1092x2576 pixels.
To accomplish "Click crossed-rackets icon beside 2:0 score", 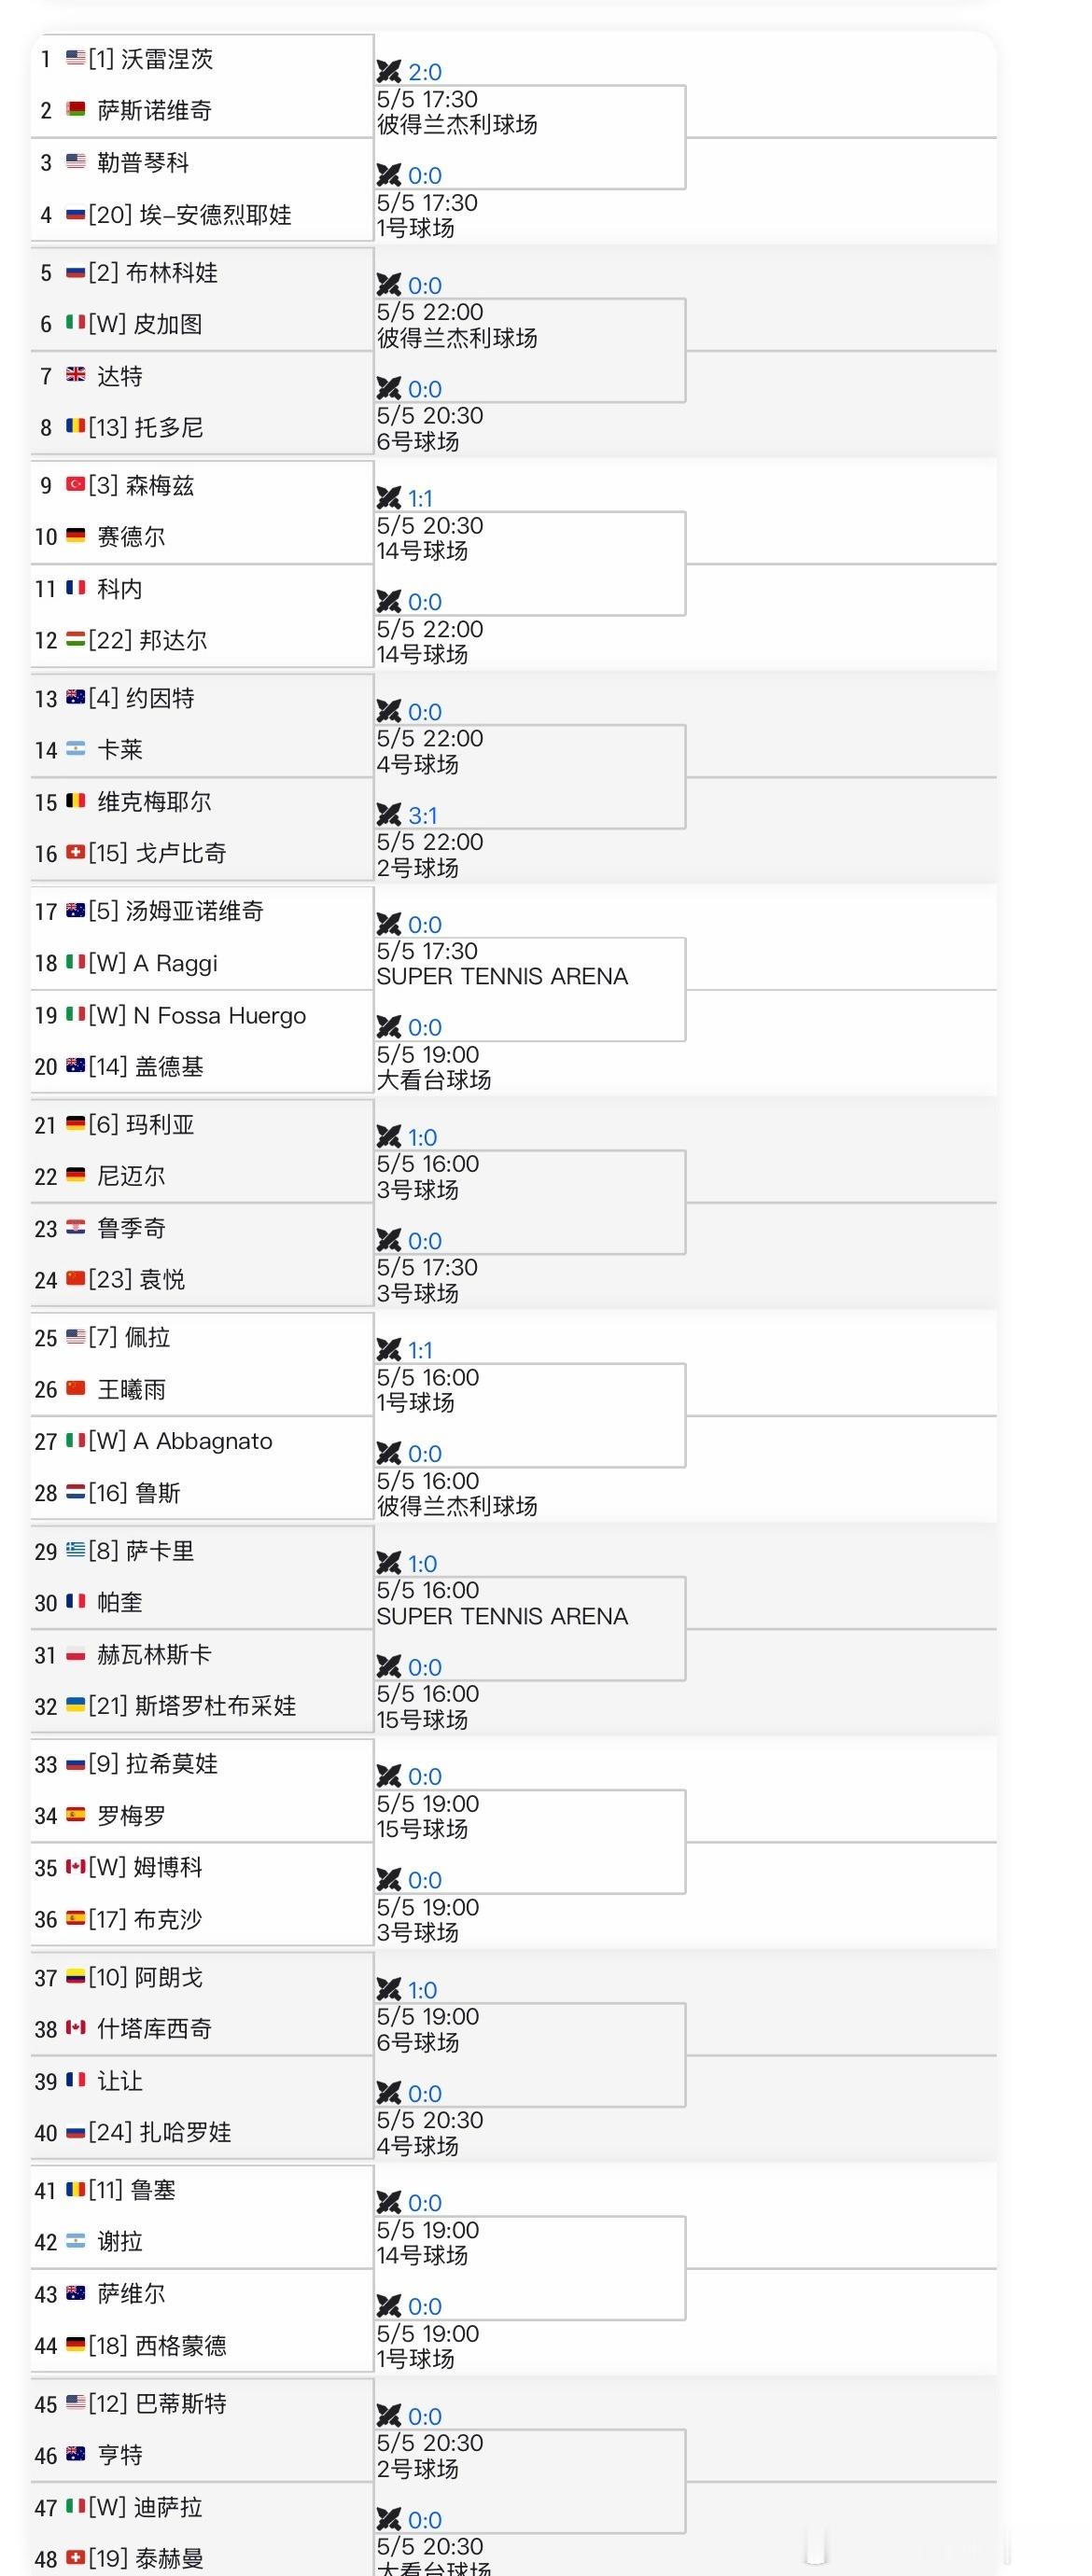I will (388, 71).
